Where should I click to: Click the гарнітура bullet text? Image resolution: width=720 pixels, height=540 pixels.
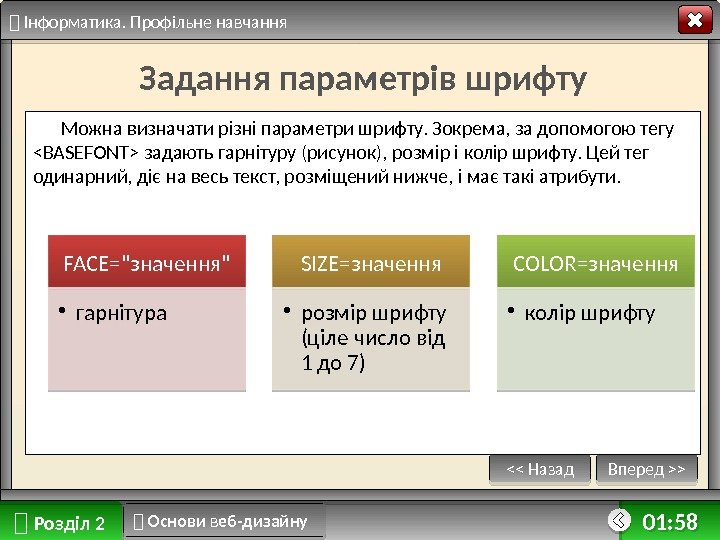click(121, 314)
